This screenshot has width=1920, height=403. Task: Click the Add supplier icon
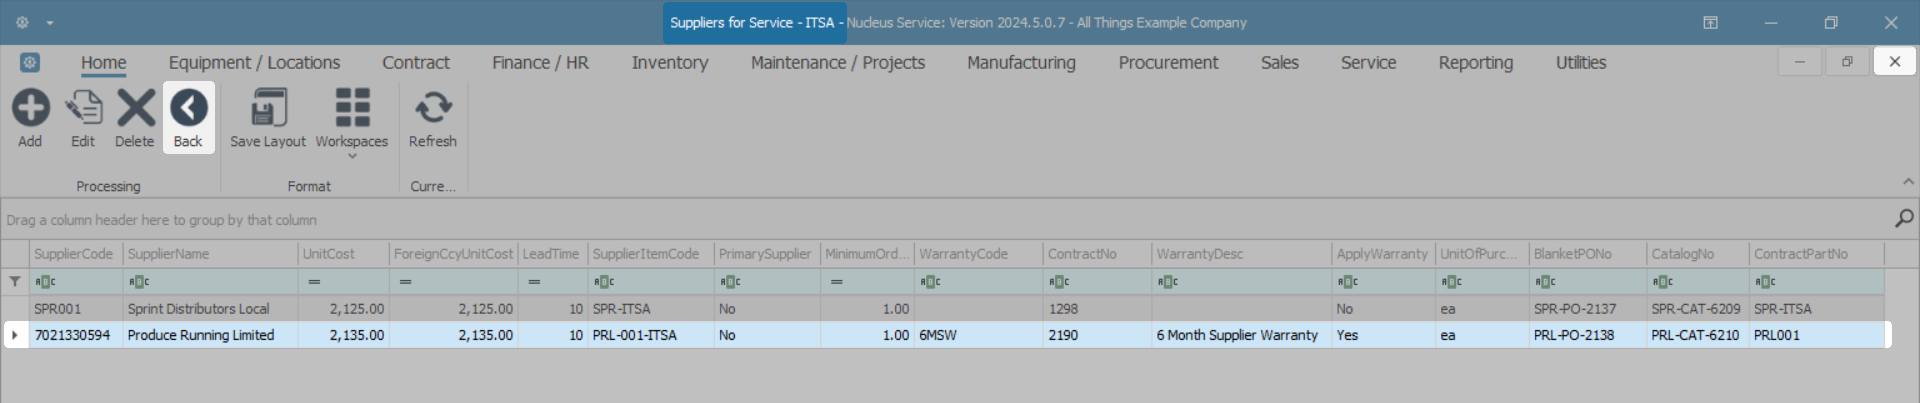click(x=30, y=108)
